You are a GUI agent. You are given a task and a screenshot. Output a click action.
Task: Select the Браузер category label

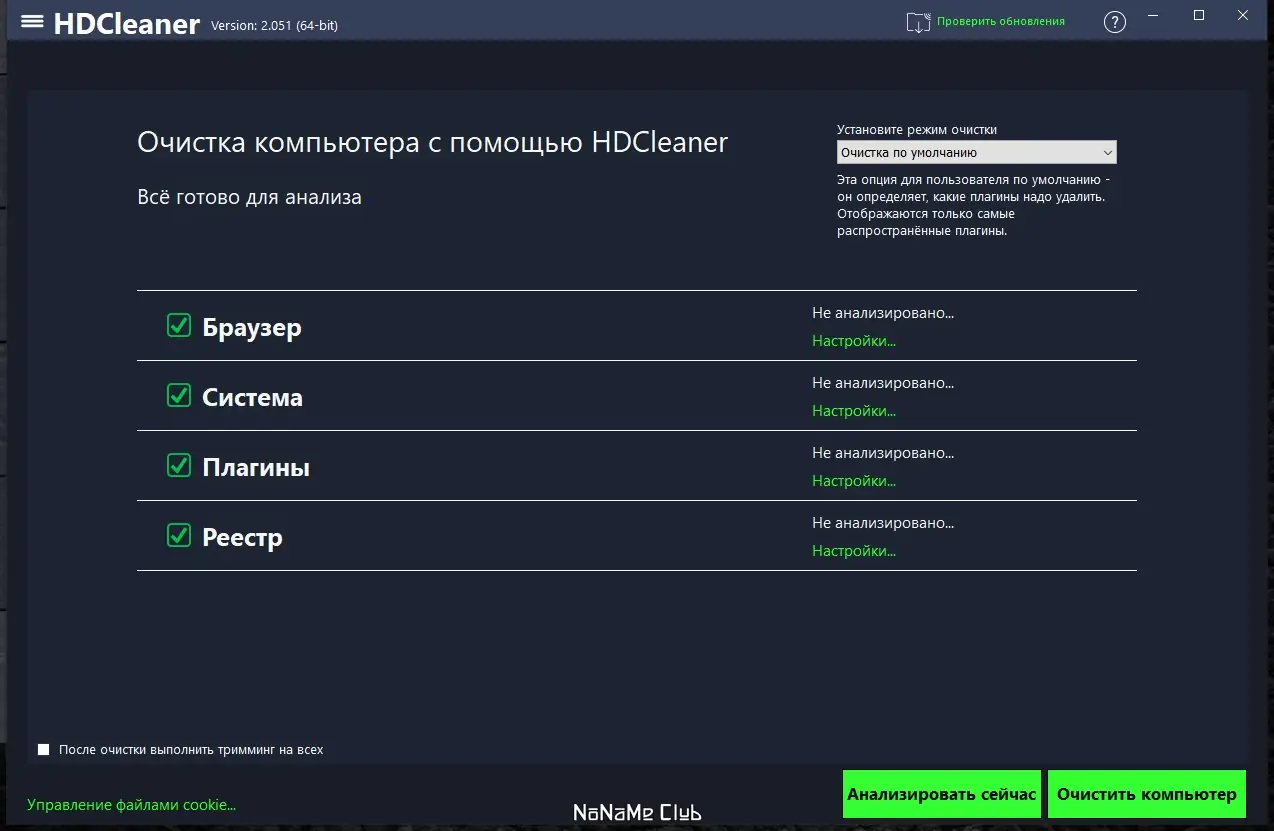point(252,328)
